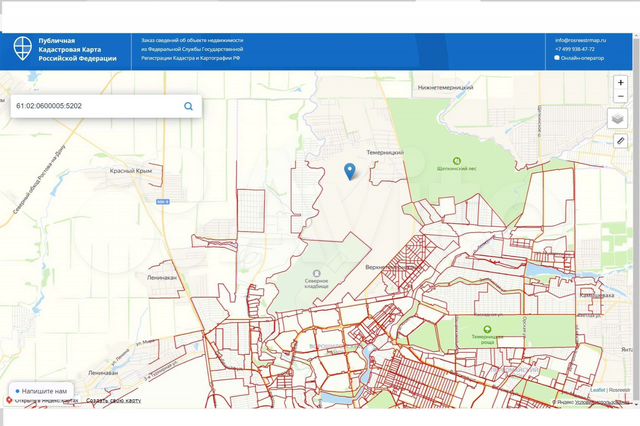Image resolution: width=640 pixels, height=426 pixels.
Task: Click the Создать свою карту link
Action: 113,400
